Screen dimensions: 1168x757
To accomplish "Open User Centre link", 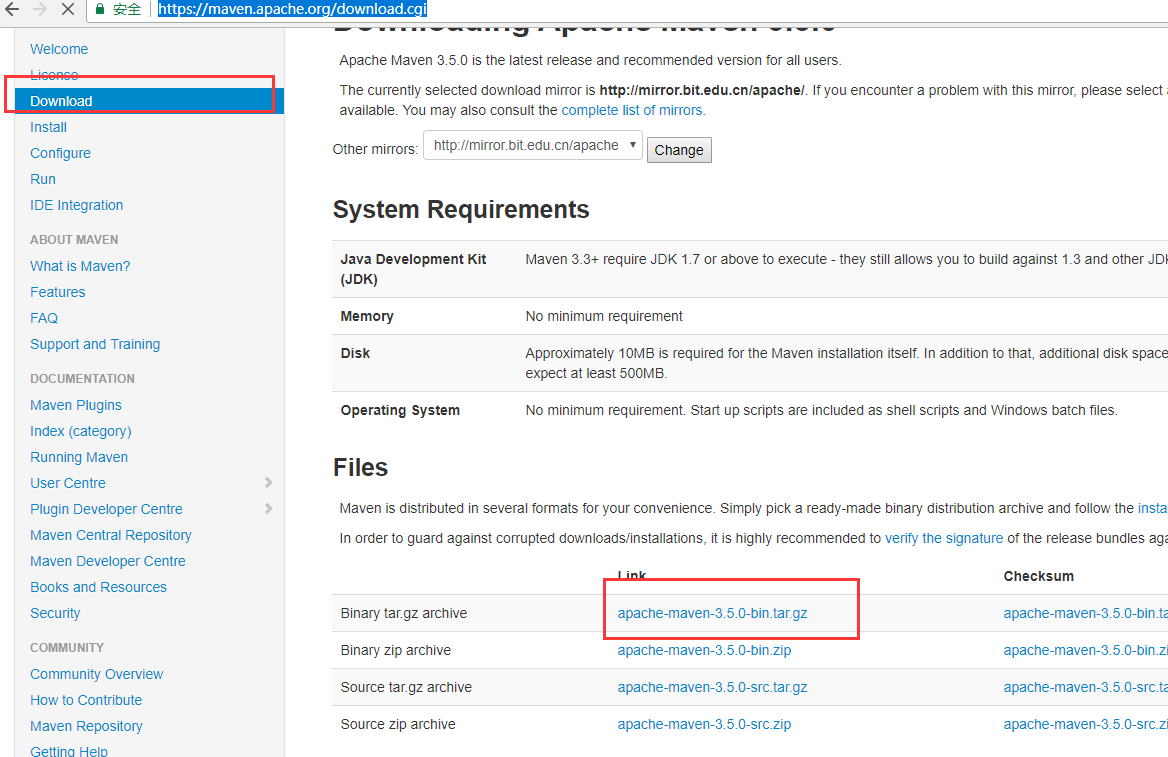I will 68,484.
